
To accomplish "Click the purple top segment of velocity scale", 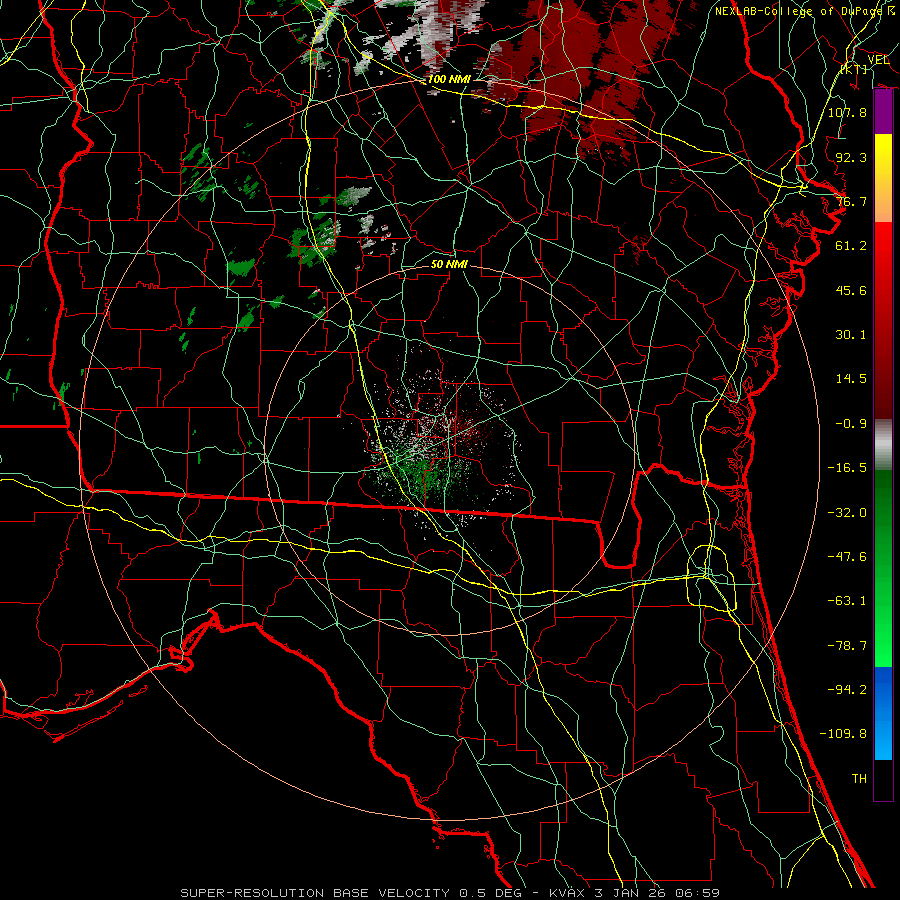I will tap(883, 112).
